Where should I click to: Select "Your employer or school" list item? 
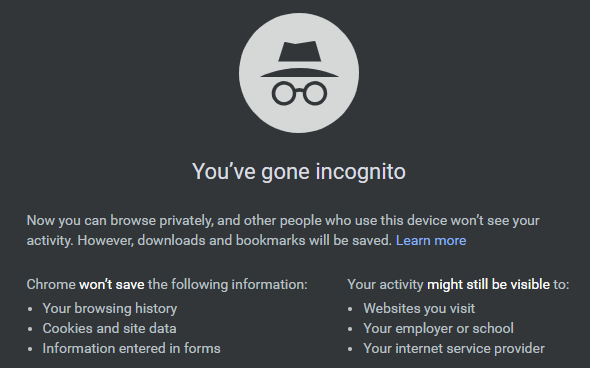pos(438,328)
